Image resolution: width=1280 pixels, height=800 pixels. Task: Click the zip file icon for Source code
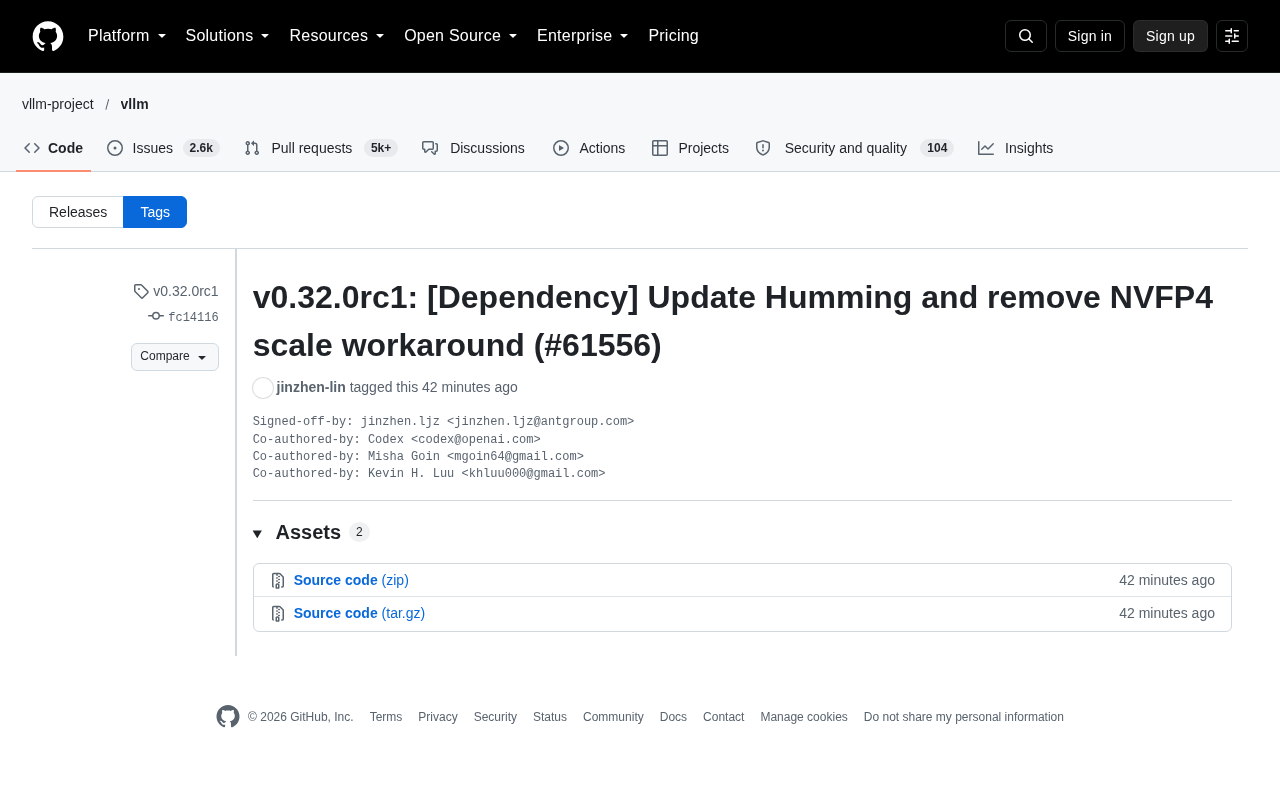coord(278,580)
